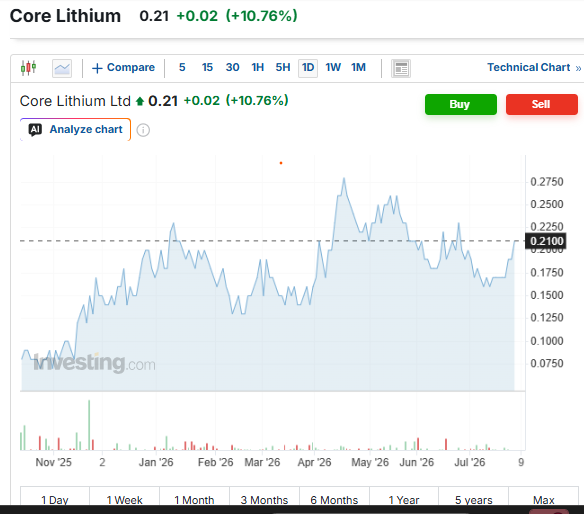Set chart interval to 5 minutes
Viewport: 584px width, 514px height.
[182, 67]
